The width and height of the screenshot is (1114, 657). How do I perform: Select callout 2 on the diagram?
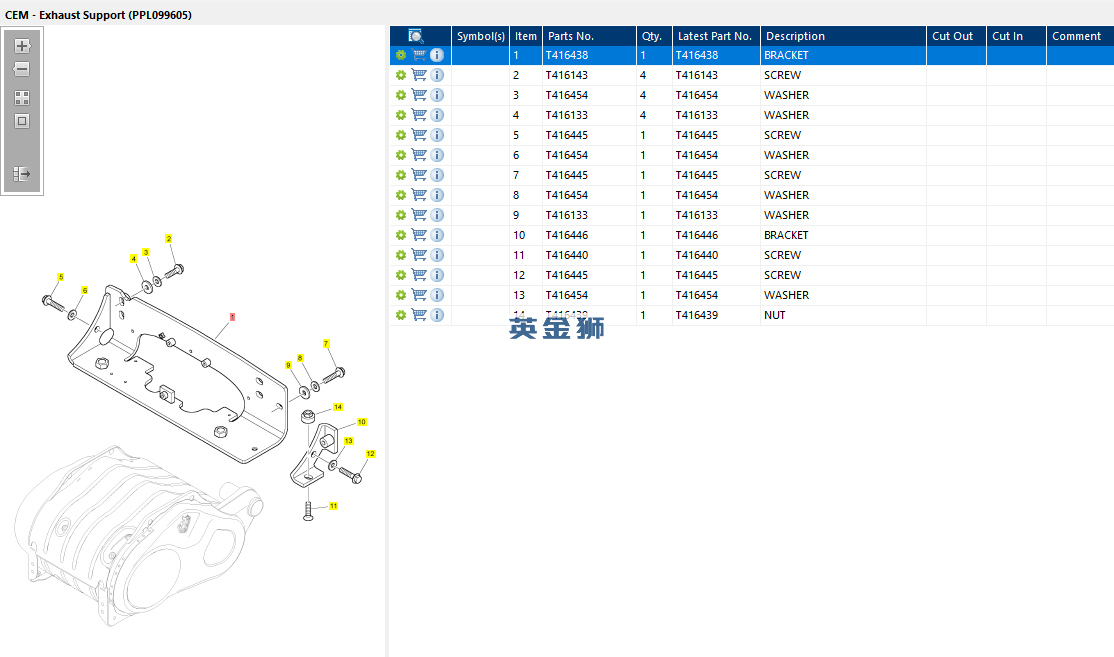pyautogui.click(x=168, y=239)
